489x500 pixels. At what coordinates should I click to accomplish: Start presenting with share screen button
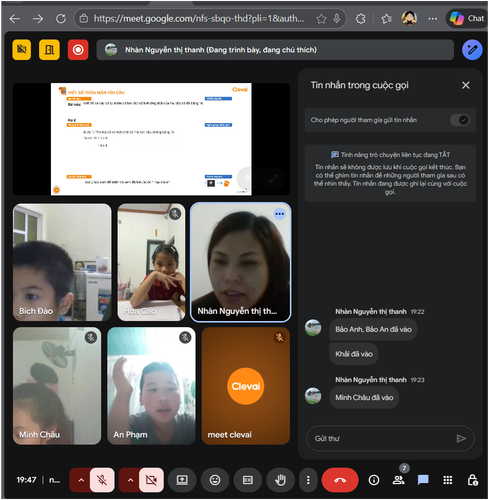click(182, 480)
